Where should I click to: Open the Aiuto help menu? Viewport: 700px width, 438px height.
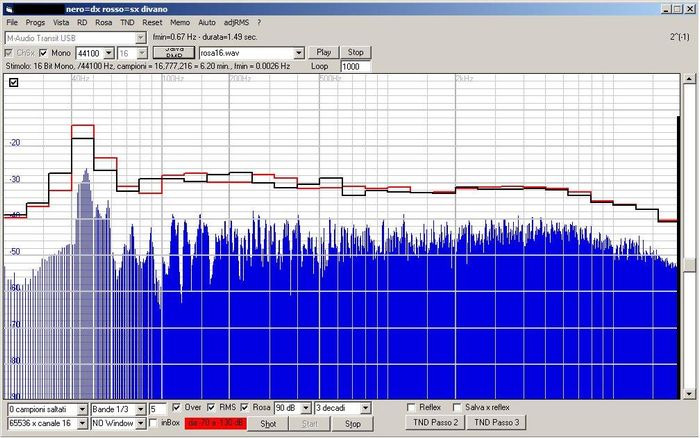(207, 22)
